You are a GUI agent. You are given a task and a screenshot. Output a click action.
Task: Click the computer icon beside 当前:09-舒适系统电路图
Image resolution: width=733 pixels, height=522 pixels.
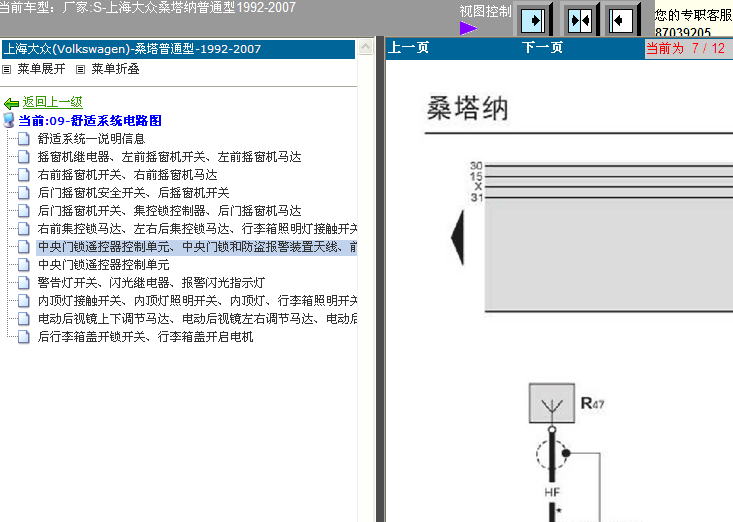pyautogui.click(x=8, y=121)
